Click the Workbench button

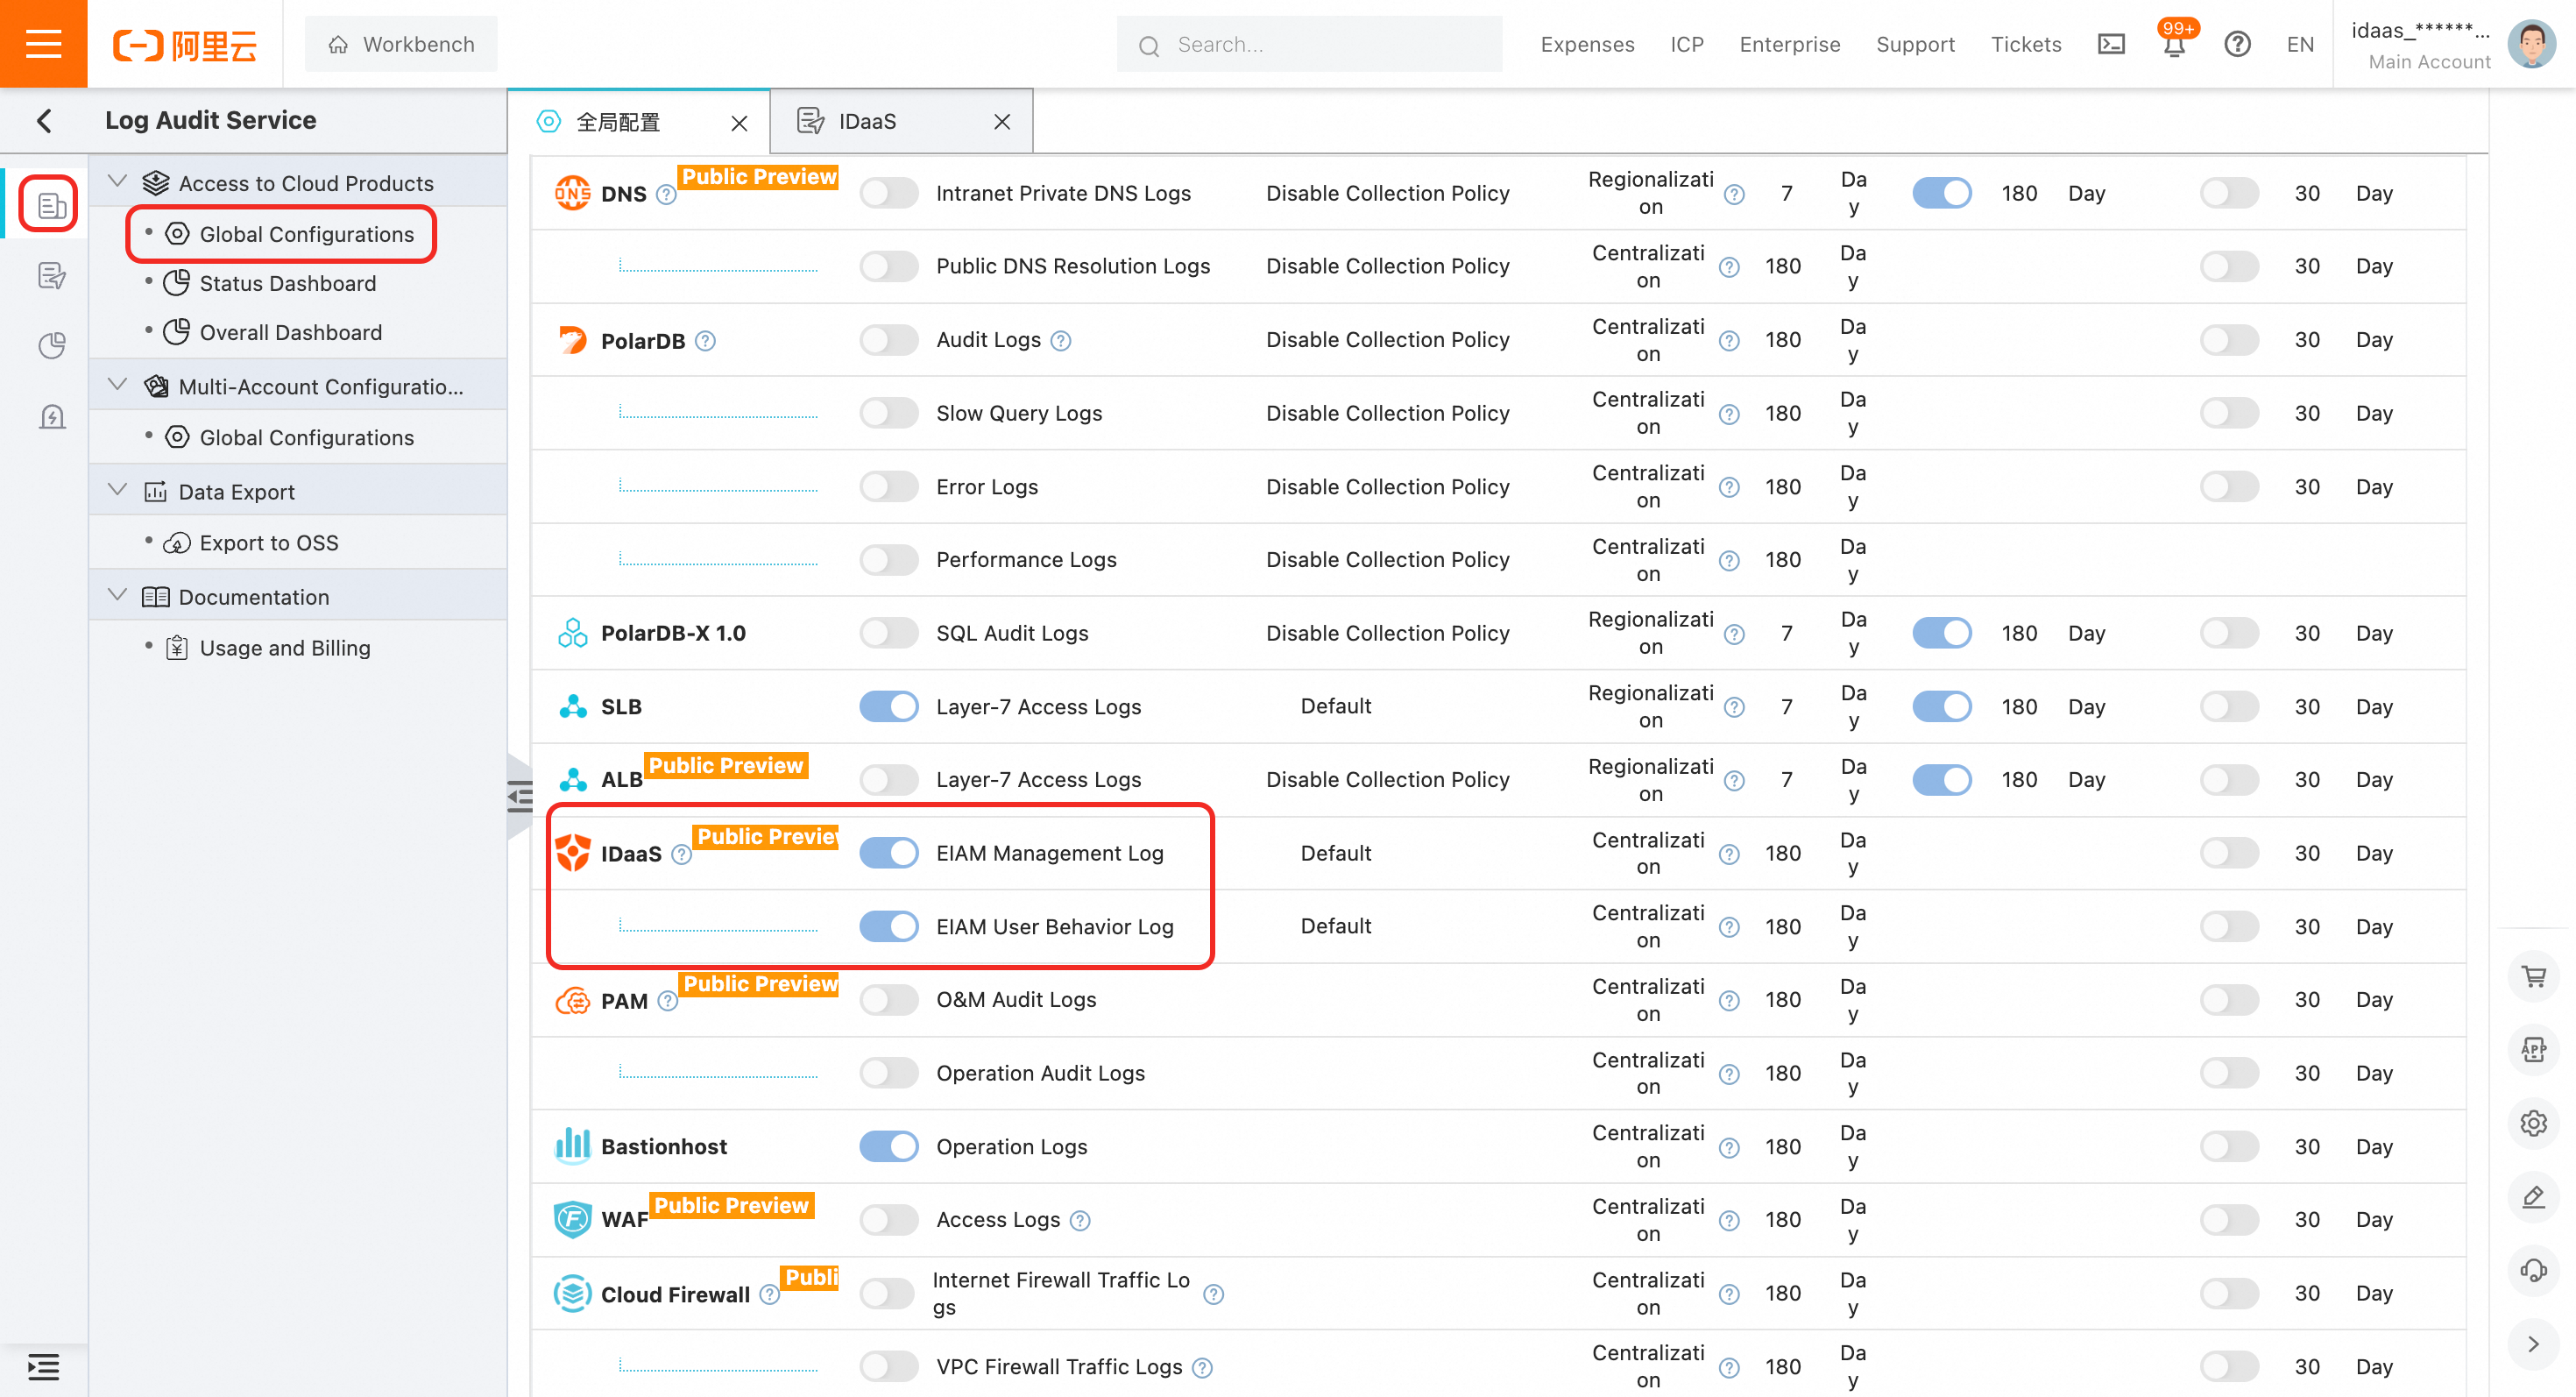pyautogui.click(x=401, y=44)
